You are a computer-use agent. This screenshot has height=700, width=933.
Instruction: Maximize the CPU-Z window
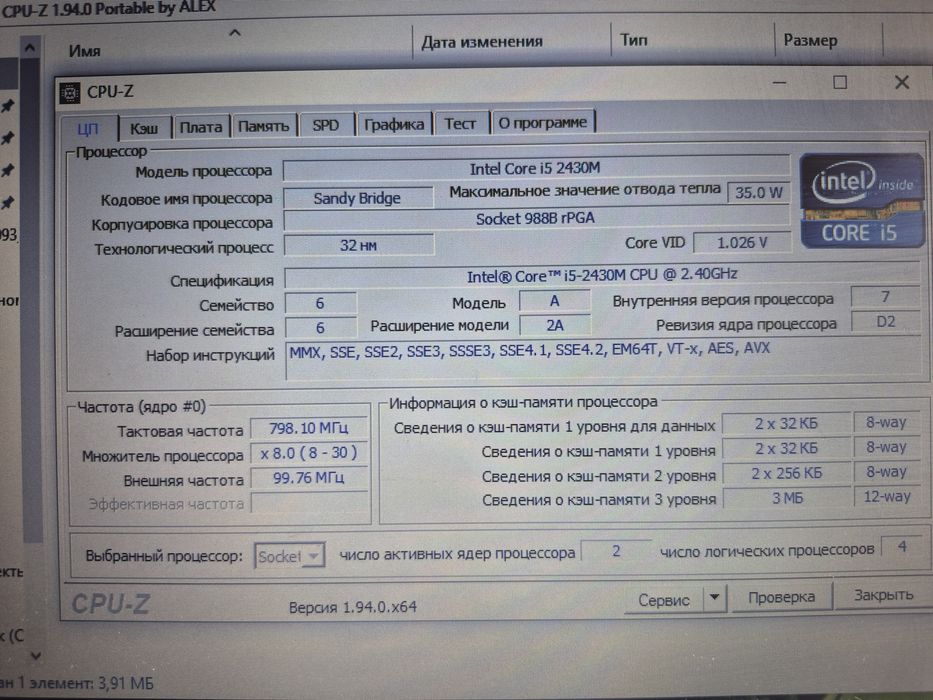point(840,82)
